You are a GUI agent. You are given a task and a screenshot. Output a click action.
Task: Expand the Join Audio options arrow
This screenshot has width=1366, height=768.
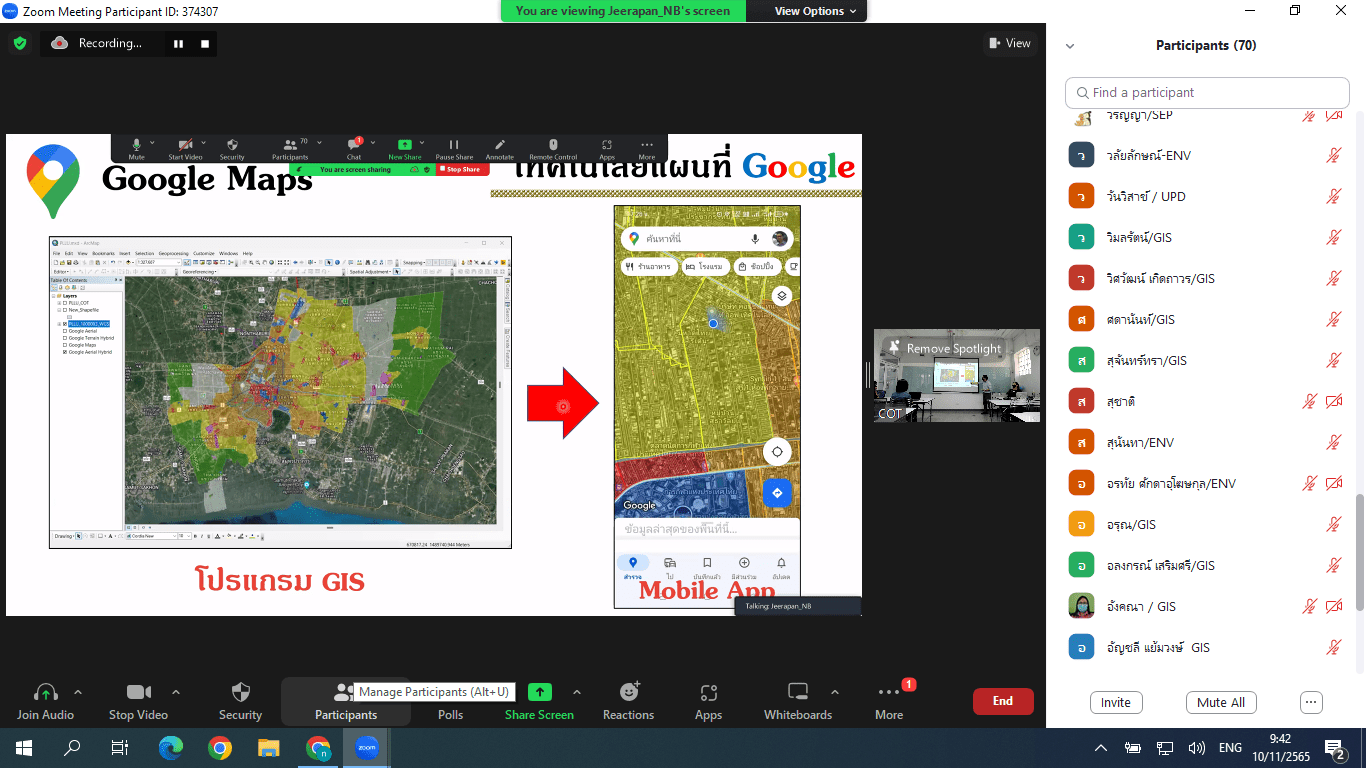pos(78,692)
